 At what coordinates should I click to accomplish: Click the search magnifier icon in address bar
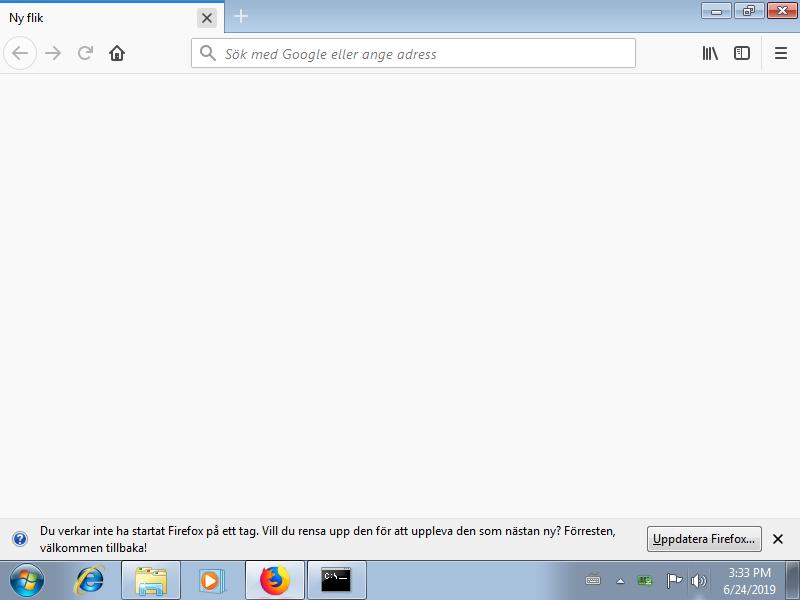tap(208, 53)
